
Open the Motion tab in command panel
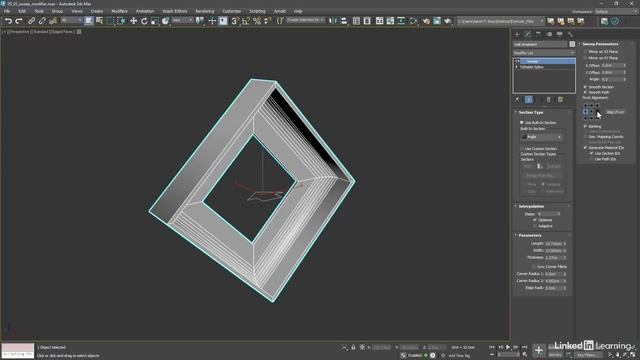tap(549, 34)
